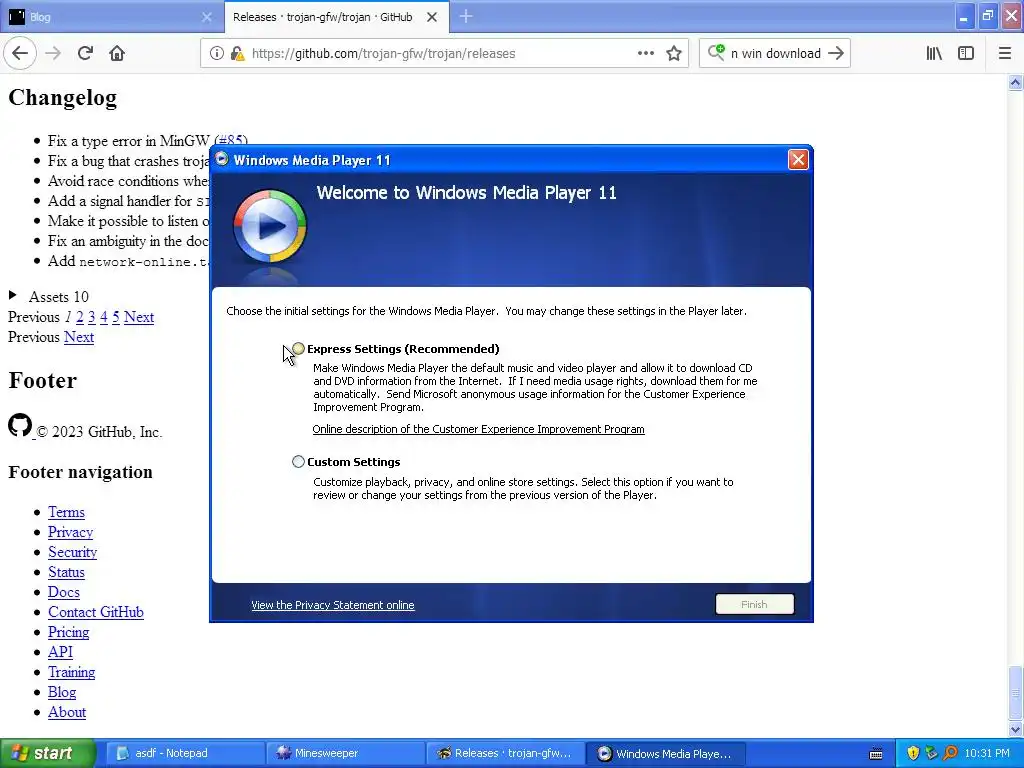
Task: Open Customer Experience Improvement Program description link
Action: coord(478,429)
